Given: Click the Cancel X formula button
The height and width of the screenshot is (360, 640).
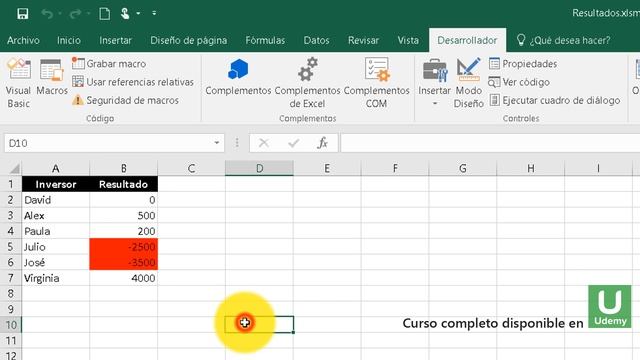Looking at the screenshot, I should click(264, 143).
